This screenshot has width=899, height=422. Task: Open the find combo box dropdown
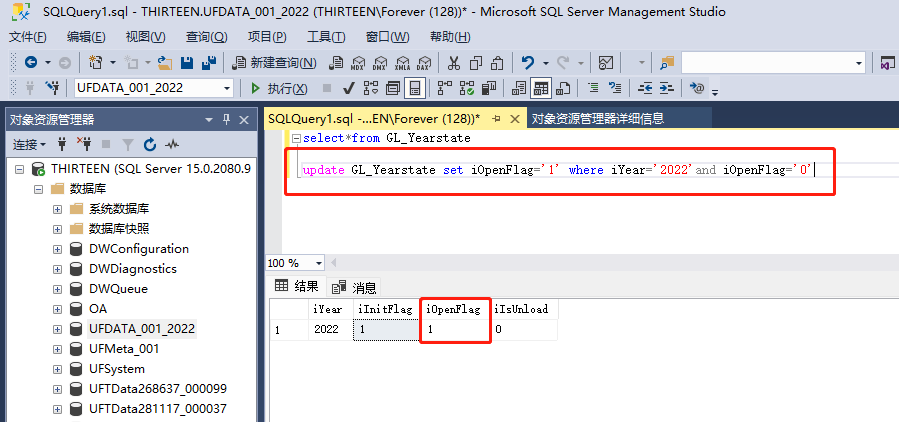[859, 63]
